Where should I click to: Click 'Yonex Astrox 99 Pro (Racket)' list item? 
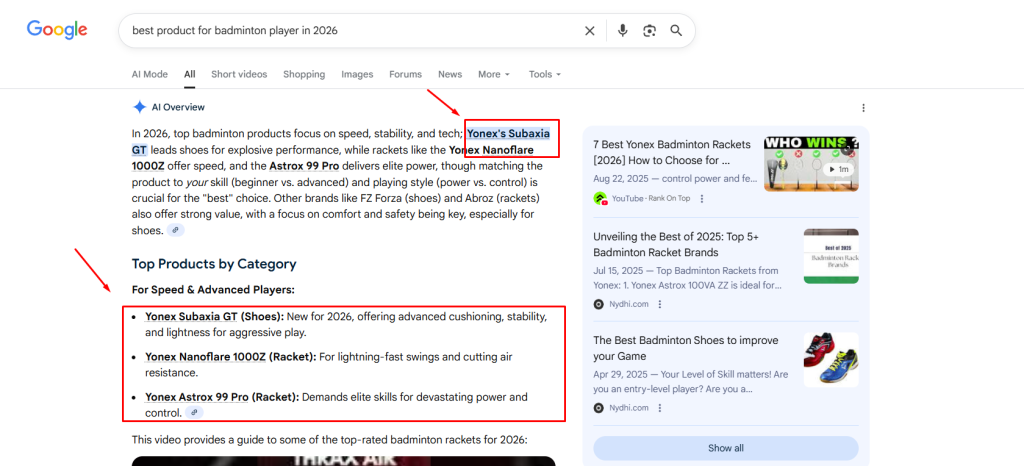[222, 397]
